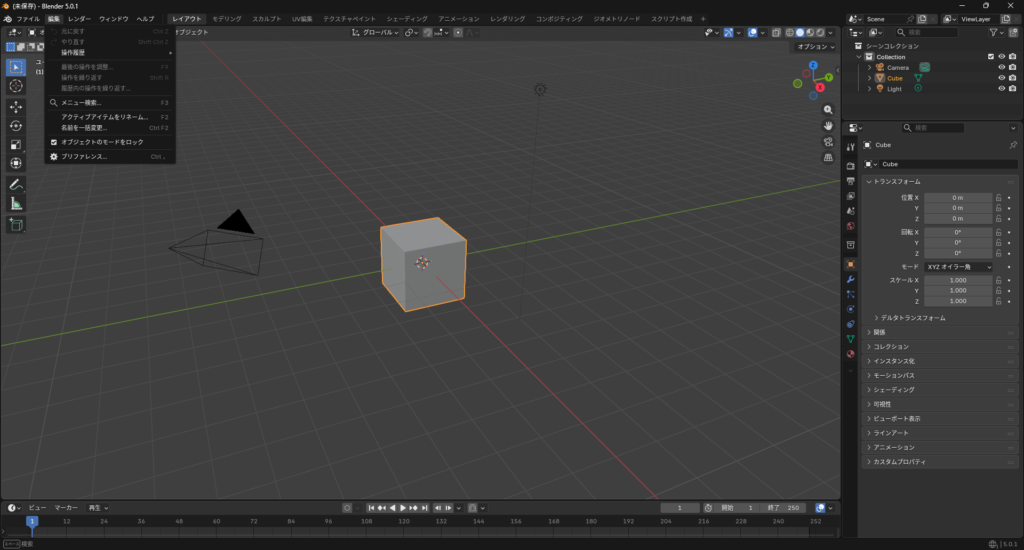Click the メニュー検索 menu entry
The image size is (1024, 550).
(81, 102)
